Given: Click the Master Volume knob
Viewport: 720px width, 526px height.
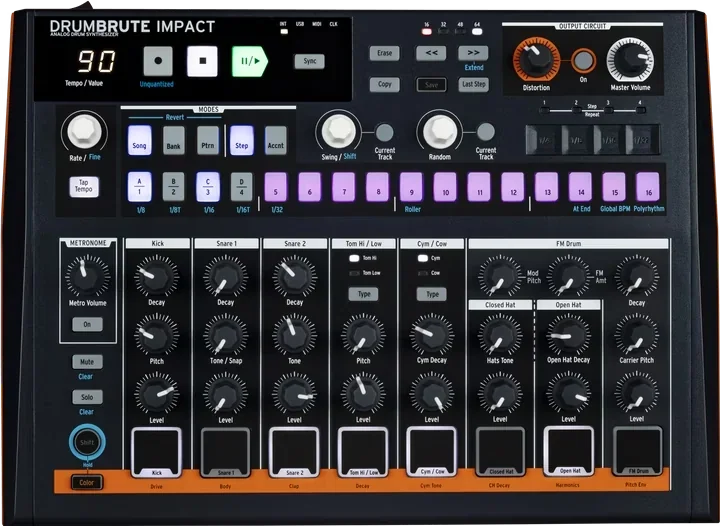Looking at the screenshot, I should [x=630, y=60].
